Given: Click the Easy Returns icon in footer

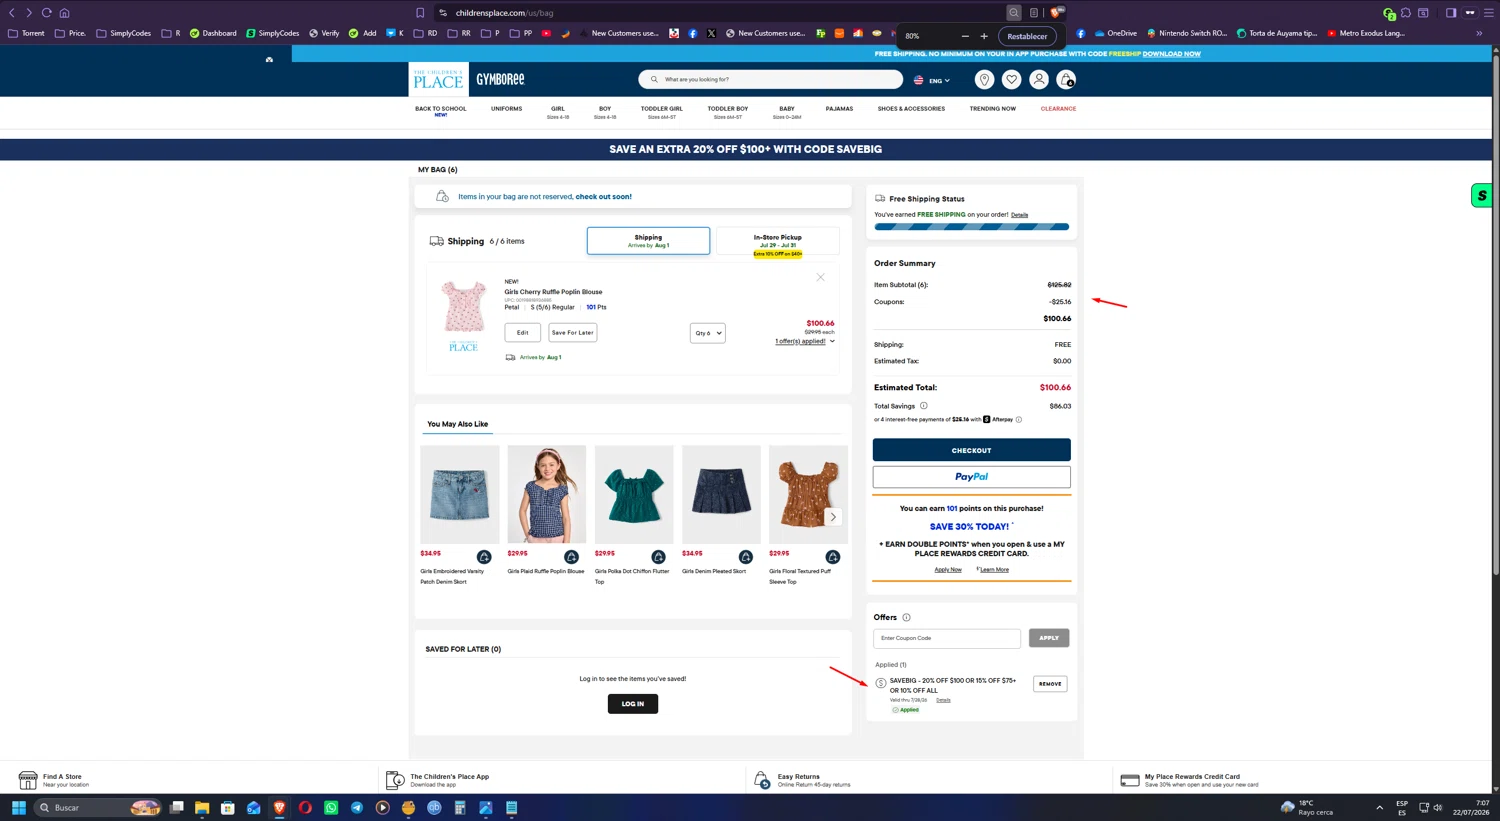Looking at the screenshot, I should (x=762, y=780).
